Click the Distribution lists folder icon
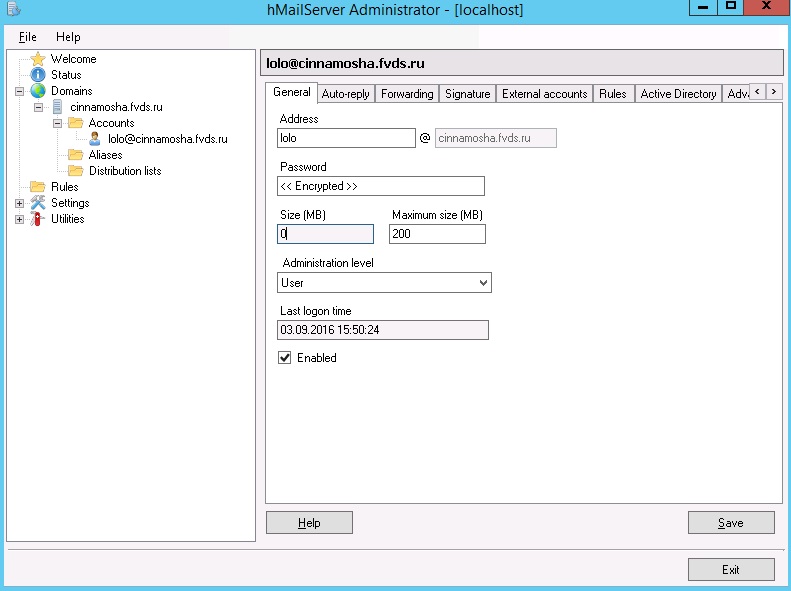The height and width of the screenshot is (591, 791). click(x=76, y=171)
